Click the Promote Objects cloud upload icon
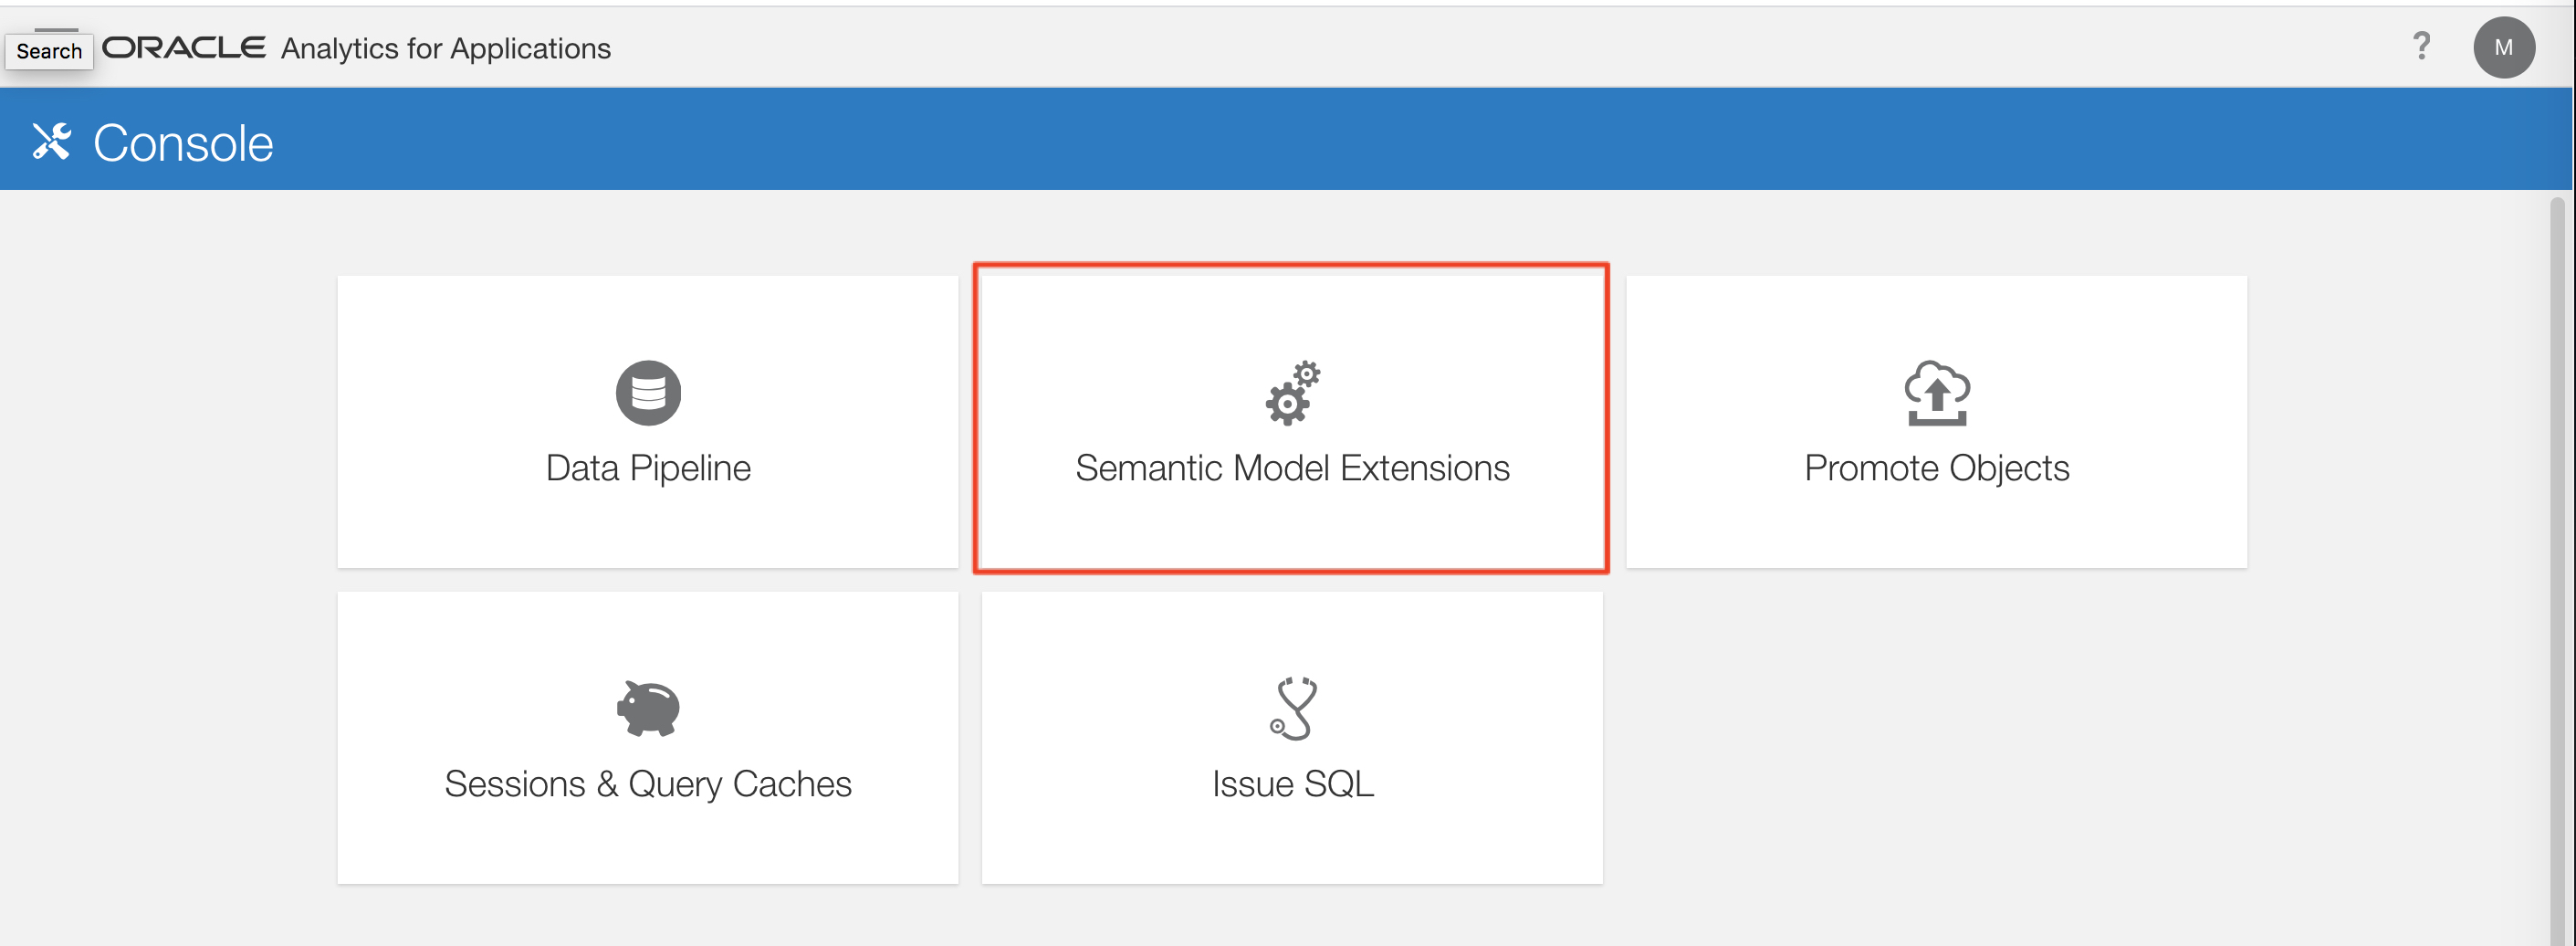This screenshot has height=946, width=2576. pos(1936,393)
